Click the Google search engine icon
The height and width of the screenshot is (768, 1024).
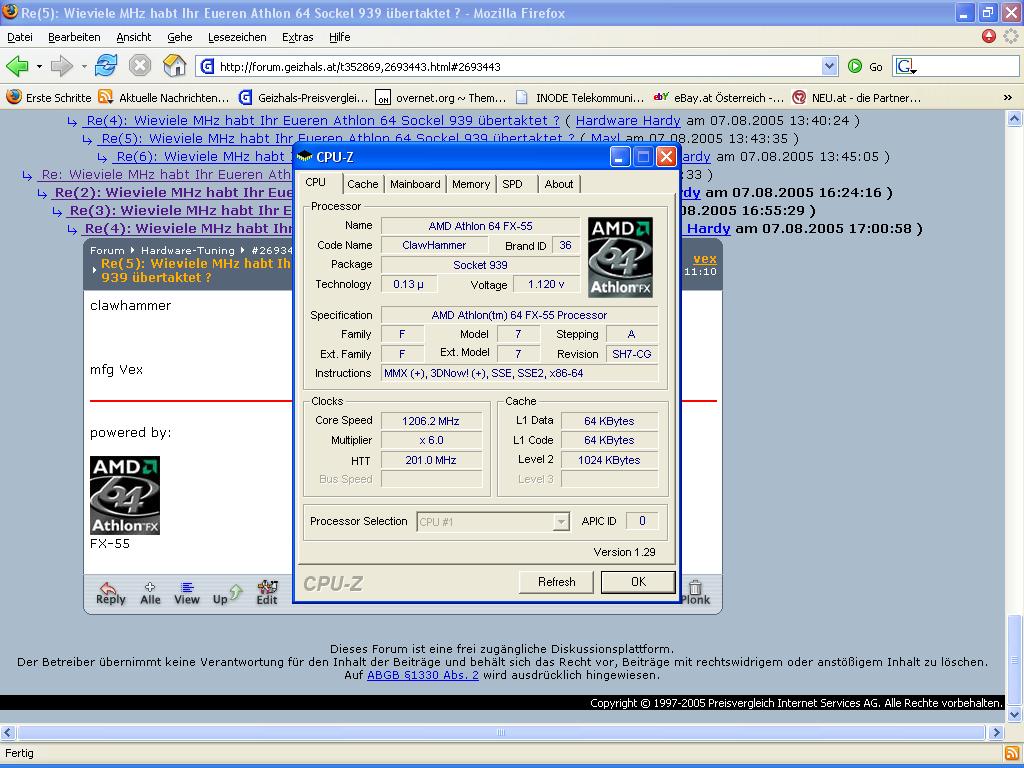(906, 66)
